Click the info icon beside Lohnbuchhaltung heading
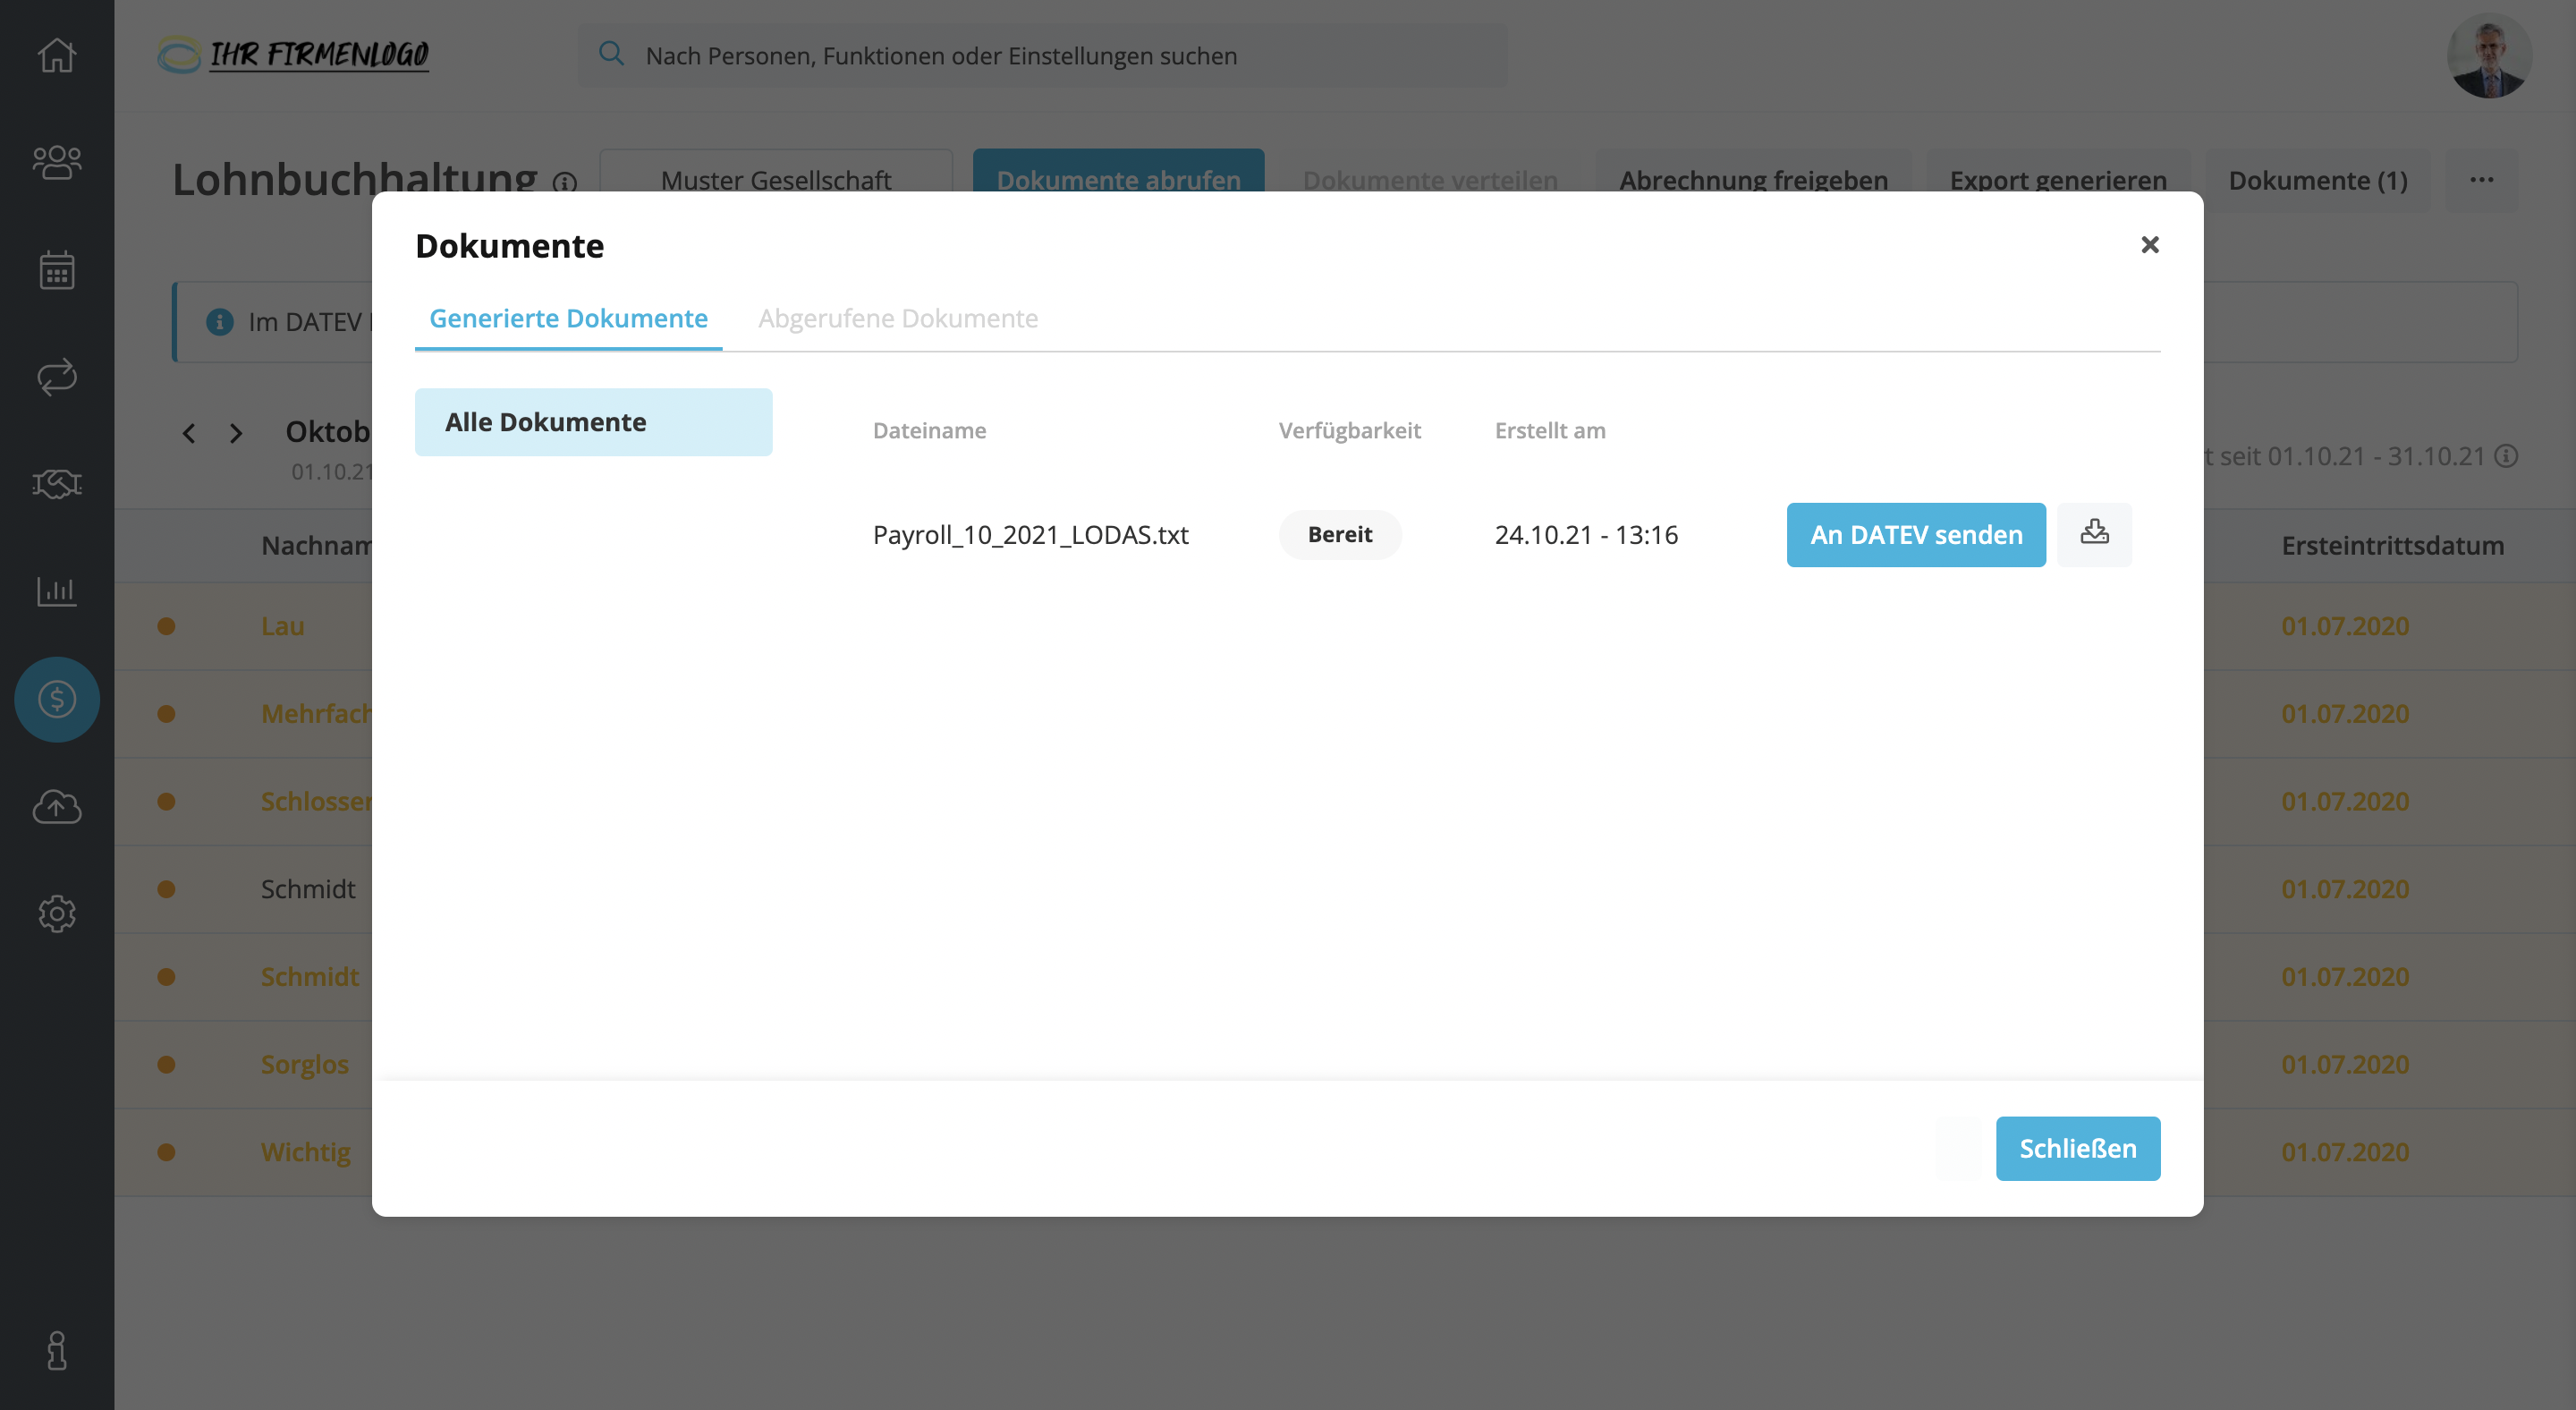 565,183
